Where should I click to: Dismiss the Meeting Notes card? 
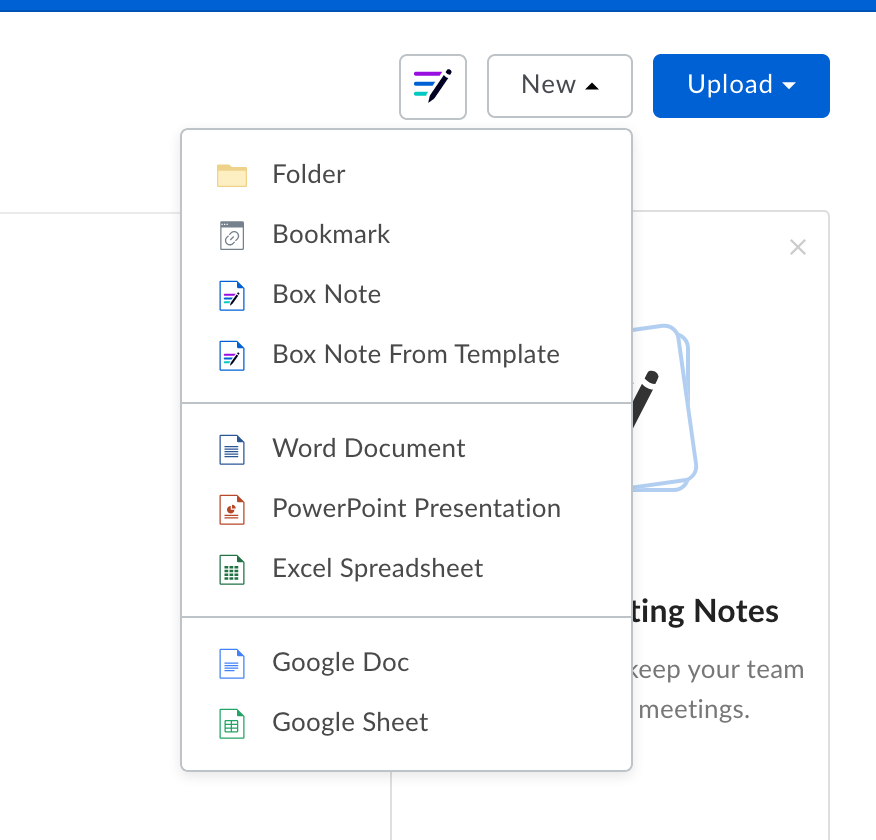pyautogui.click(x=798, y=247)
